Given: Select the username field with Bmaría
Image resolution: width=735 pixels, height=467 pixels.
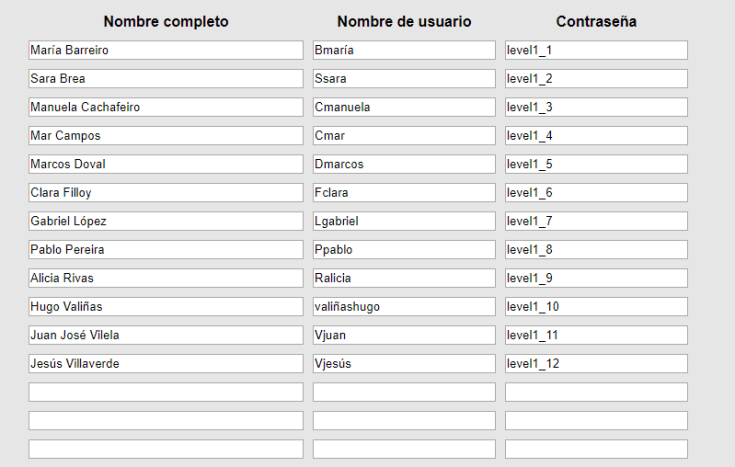Looking at the screenshot, I should click(403, 50).
